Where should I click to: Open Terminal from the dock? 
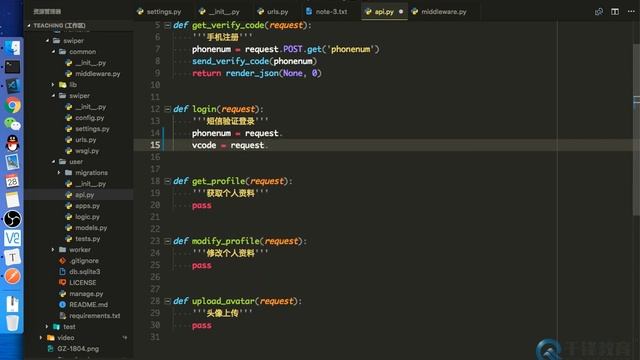[12, 67]
